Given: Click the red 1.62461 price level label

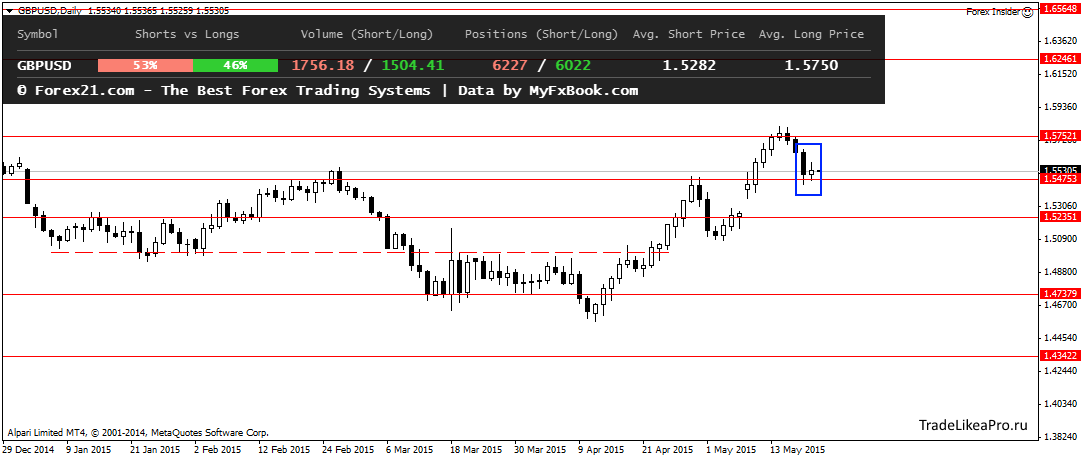Looking at the screenshot, I should 1060,59.
